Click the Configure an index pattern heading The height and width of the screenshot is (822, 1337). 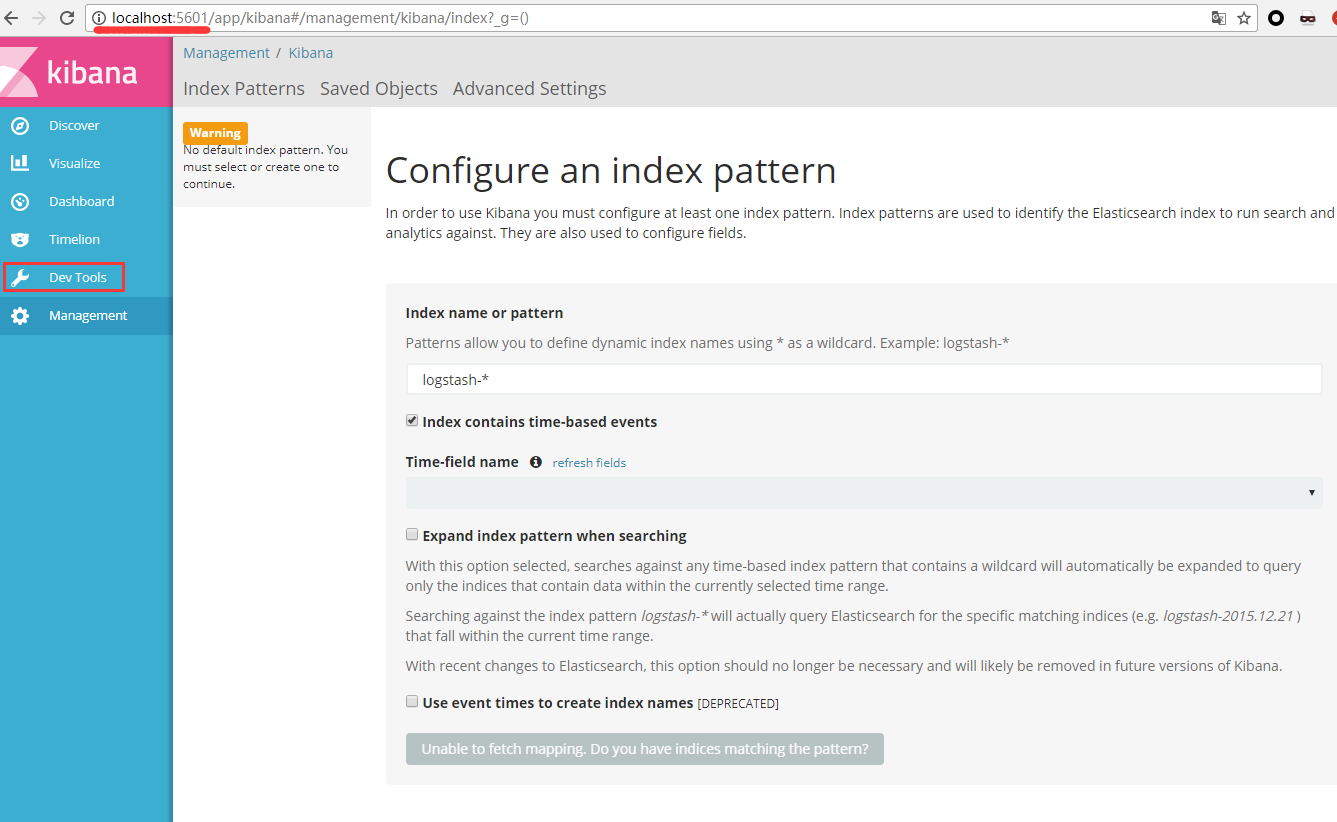pyautogui.click(x=611, y=171)
